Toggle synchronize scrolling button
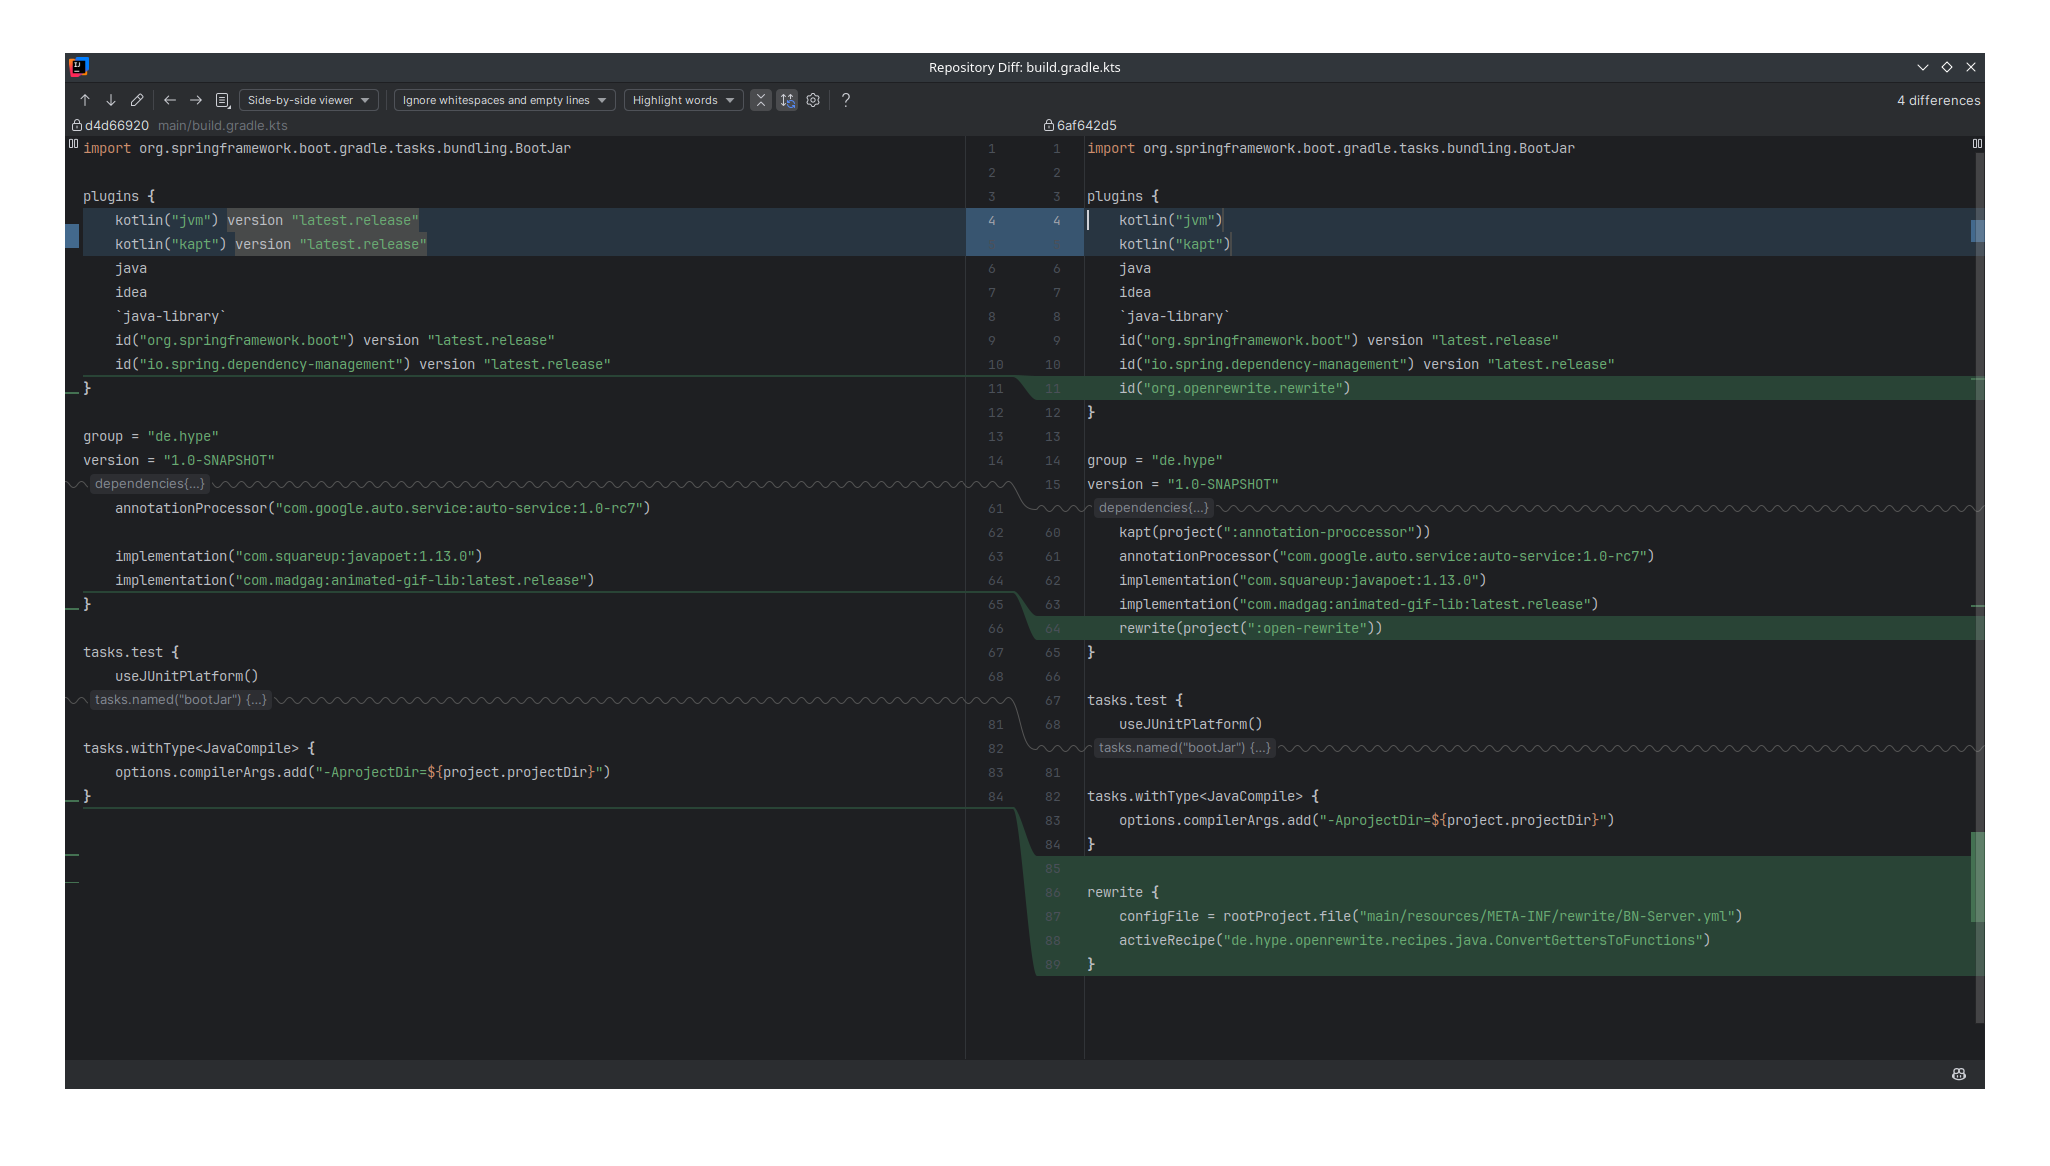The width and height of the screenshot is (2050, 1166). click(x=787, y=100)
